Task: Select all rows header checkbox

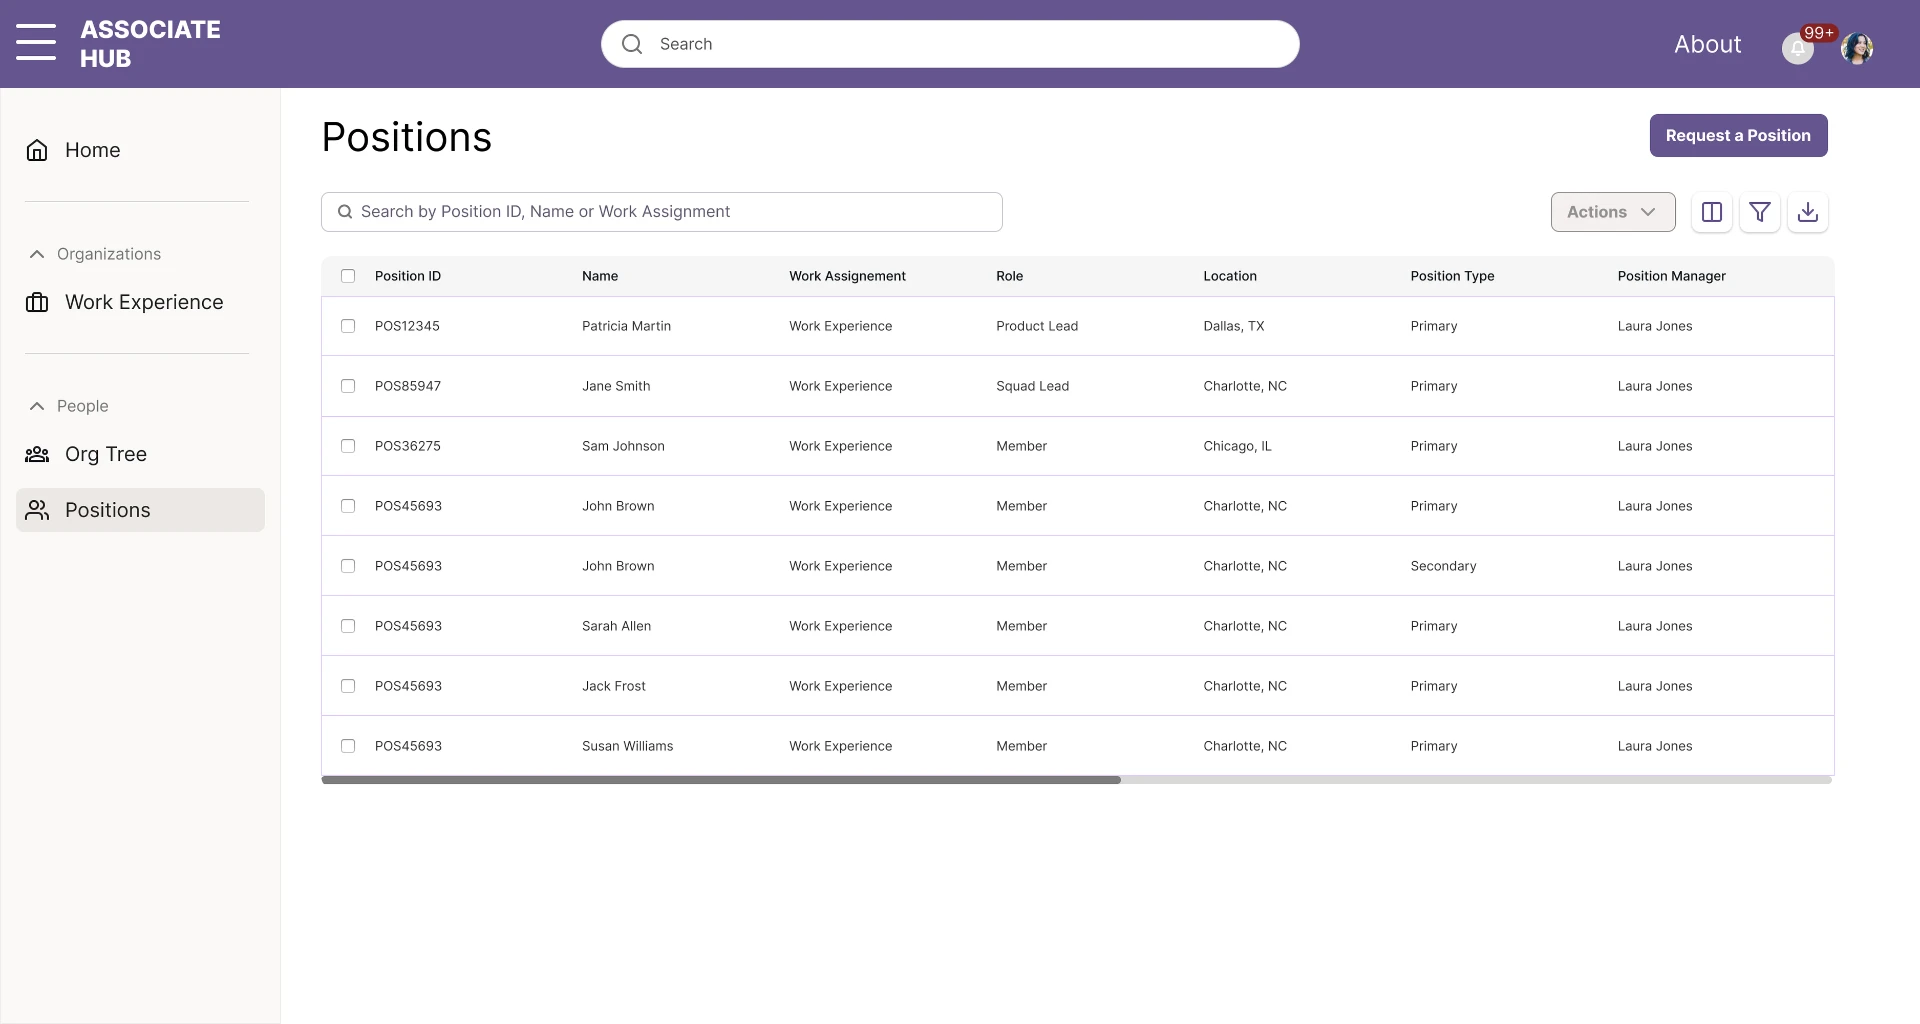Action: [348, 276]
